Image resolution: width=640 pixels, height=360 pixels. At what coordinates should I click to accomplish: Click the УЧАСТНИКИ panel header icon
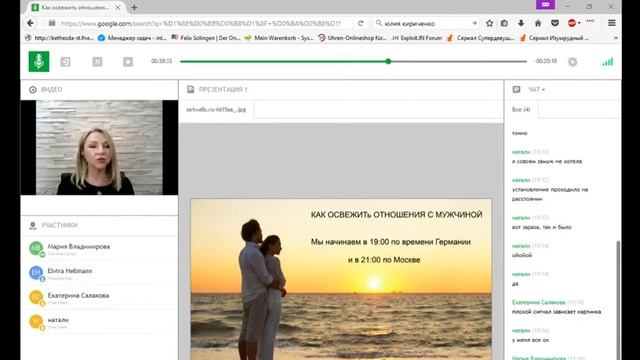[x=33, y=225]
